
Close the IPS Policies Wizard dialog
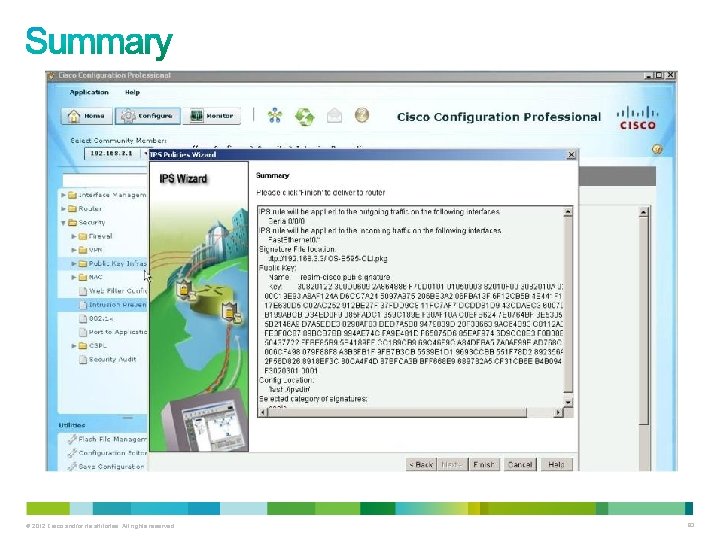pos(571,155)
